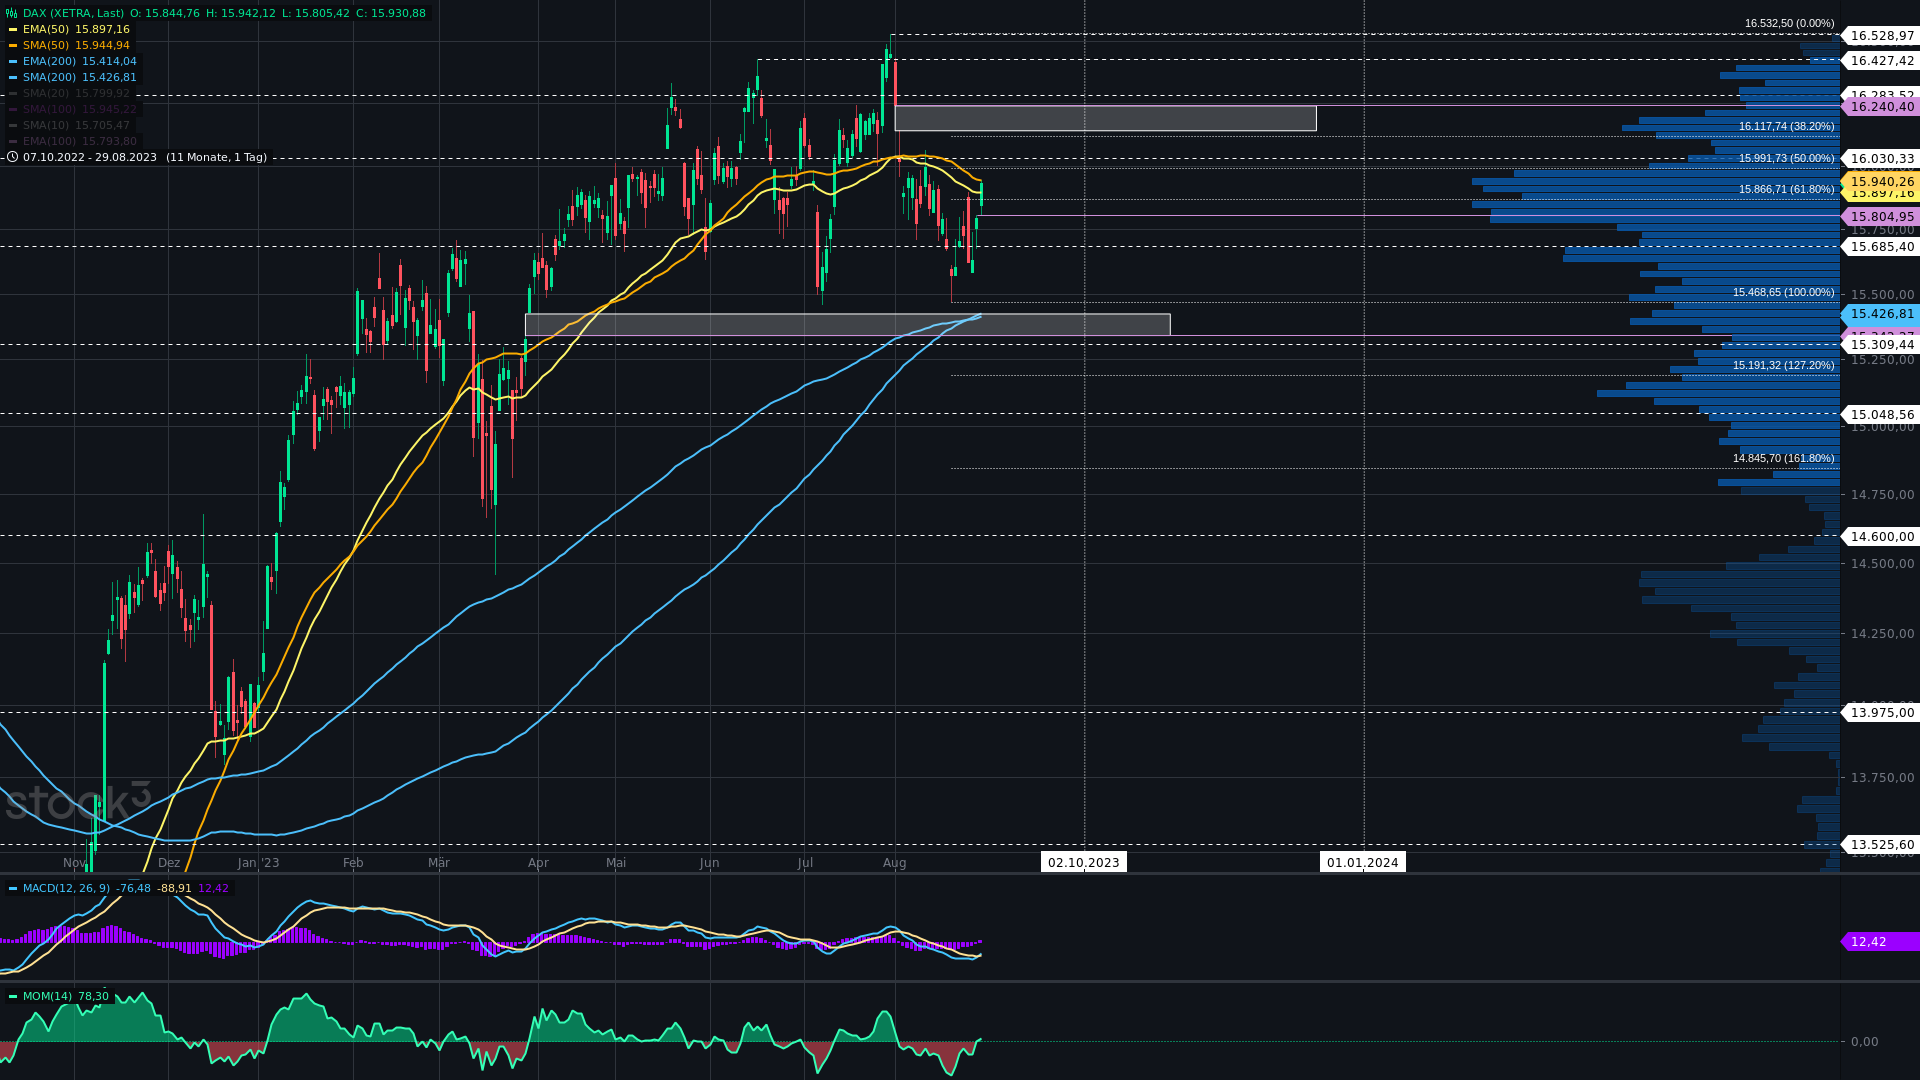
Task: Click the purple 12,42 MACD value tag
Action: pyautogui.click(x=1878, y=942)
